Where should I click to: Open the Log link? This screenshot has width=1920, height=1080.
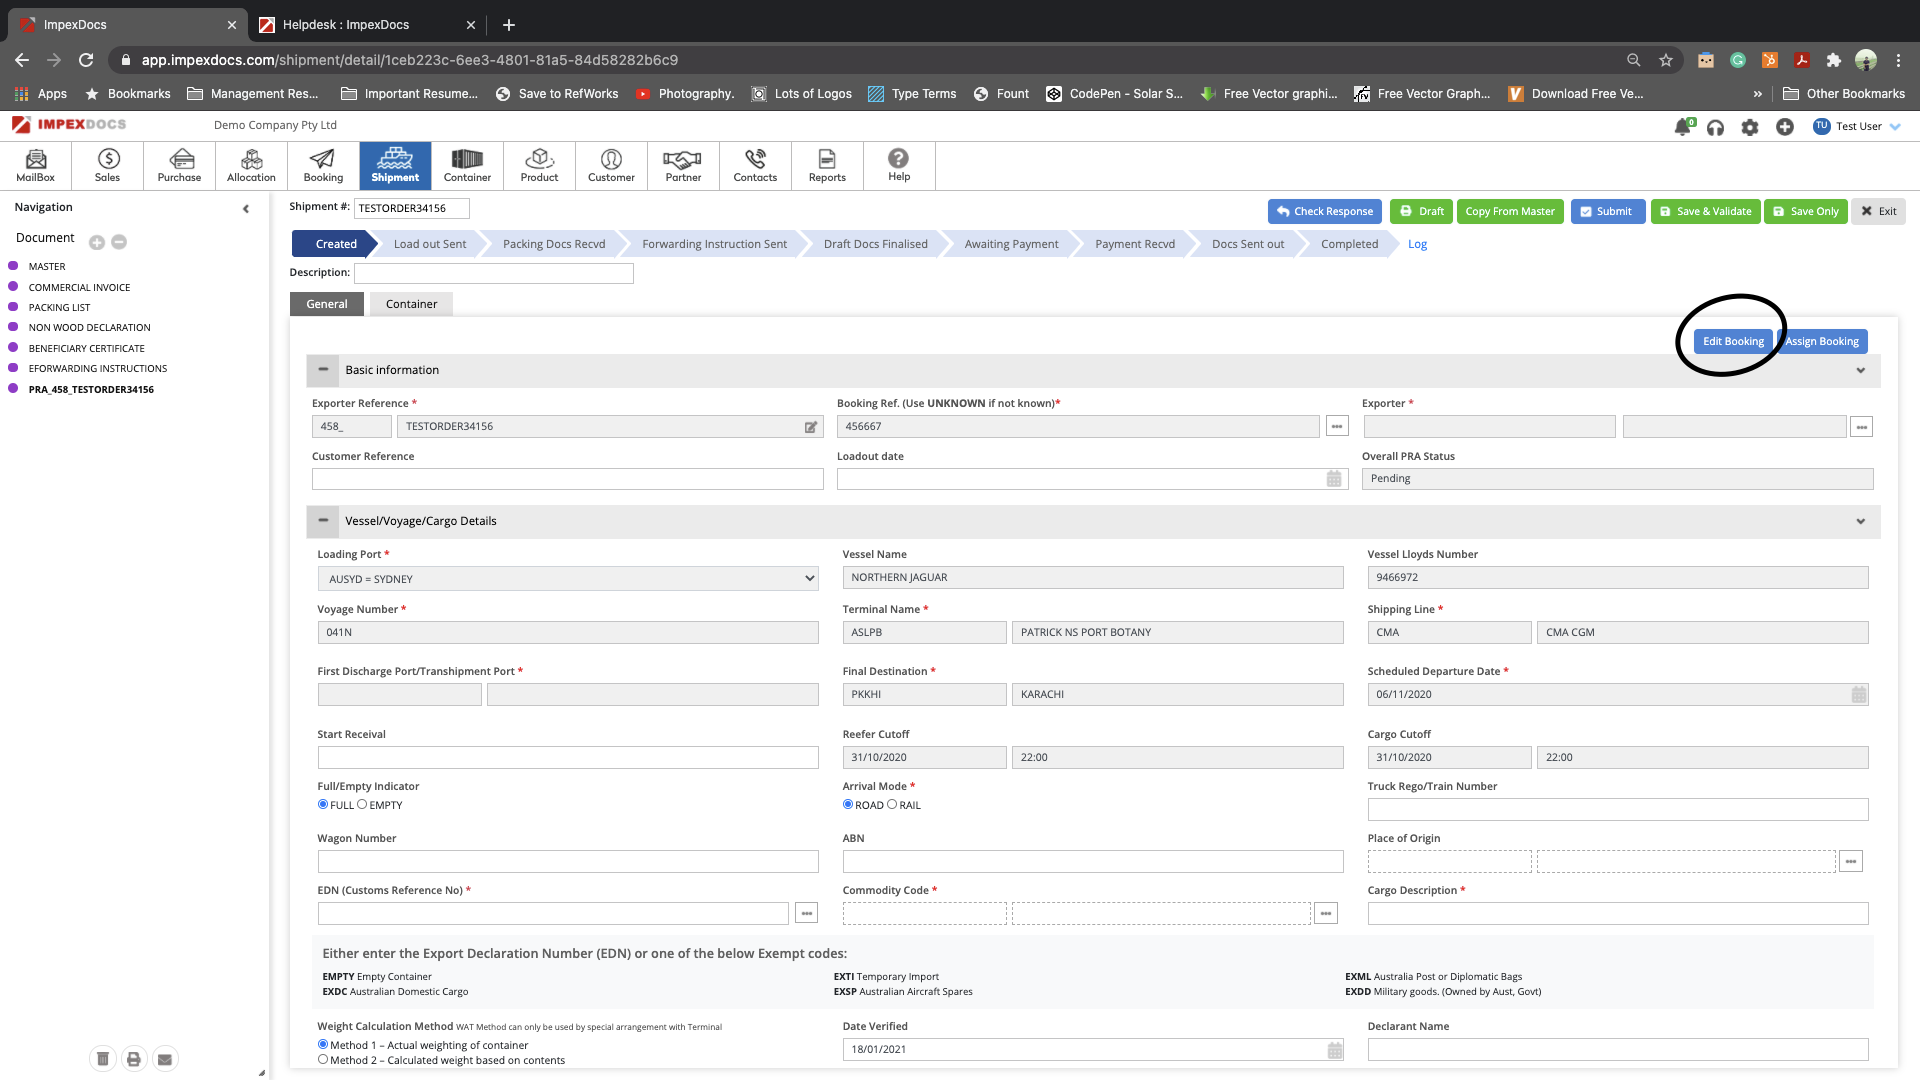click(1417, 244)
